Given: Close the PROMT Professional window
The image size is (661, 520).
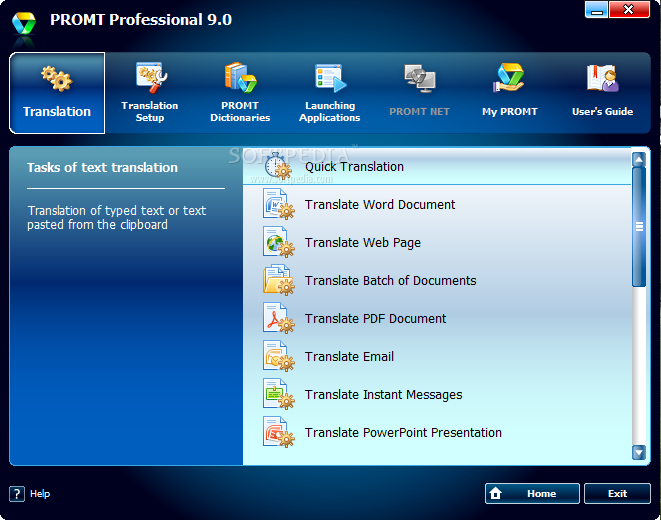Looking at the screenshot, I should coord(629,9).
